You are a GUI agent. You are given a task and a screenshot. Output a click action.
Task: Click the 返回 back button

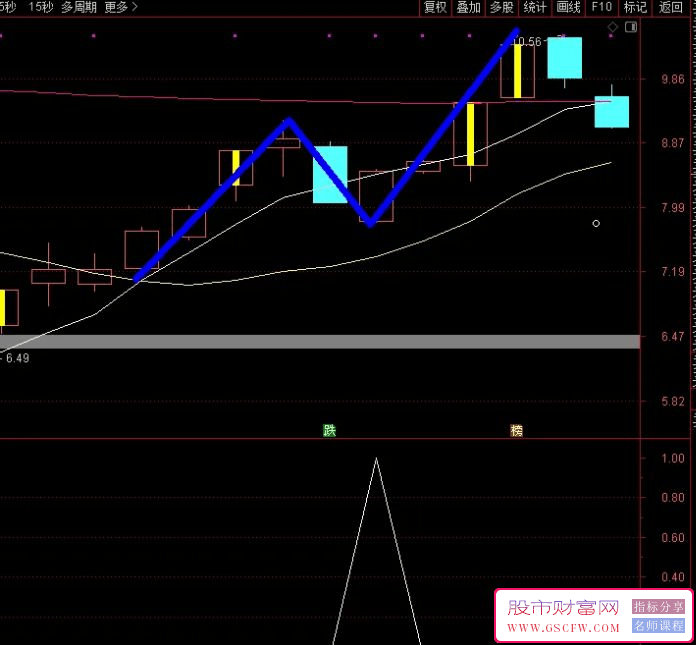click(670, 8)
